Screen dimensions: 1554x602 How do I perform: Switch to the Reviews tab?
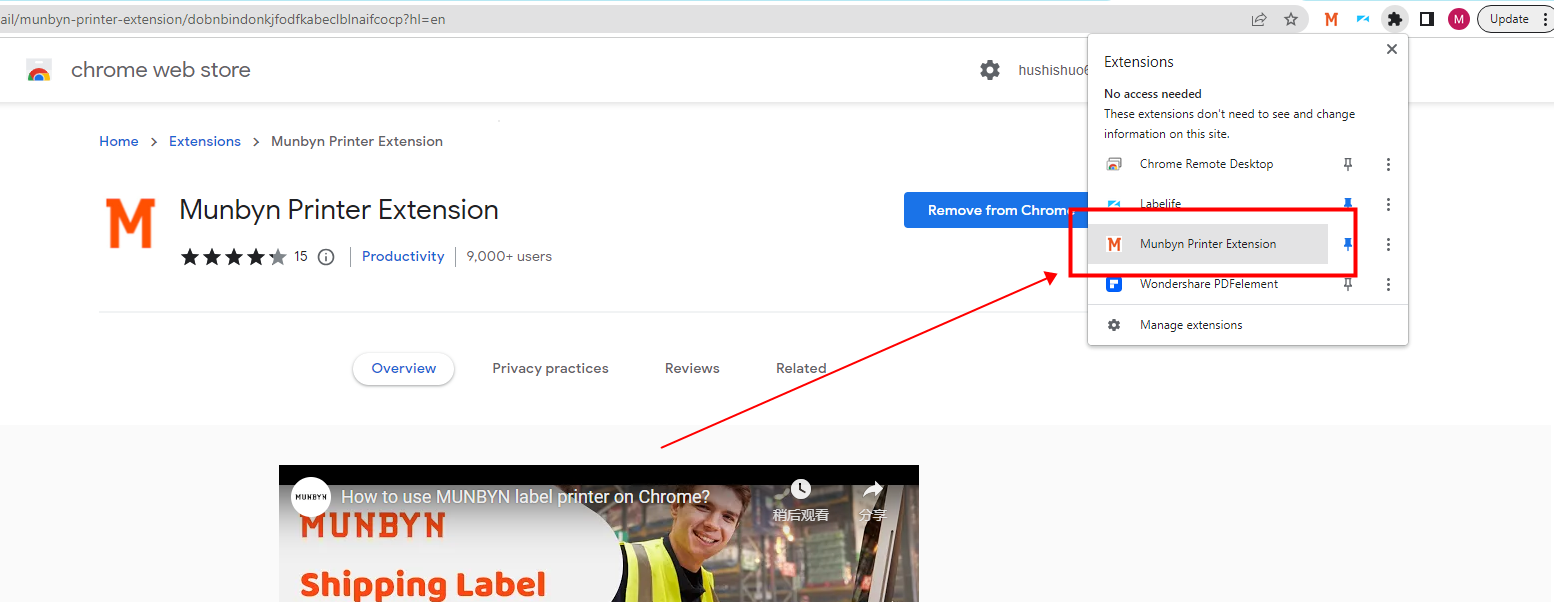pos(692,368)
